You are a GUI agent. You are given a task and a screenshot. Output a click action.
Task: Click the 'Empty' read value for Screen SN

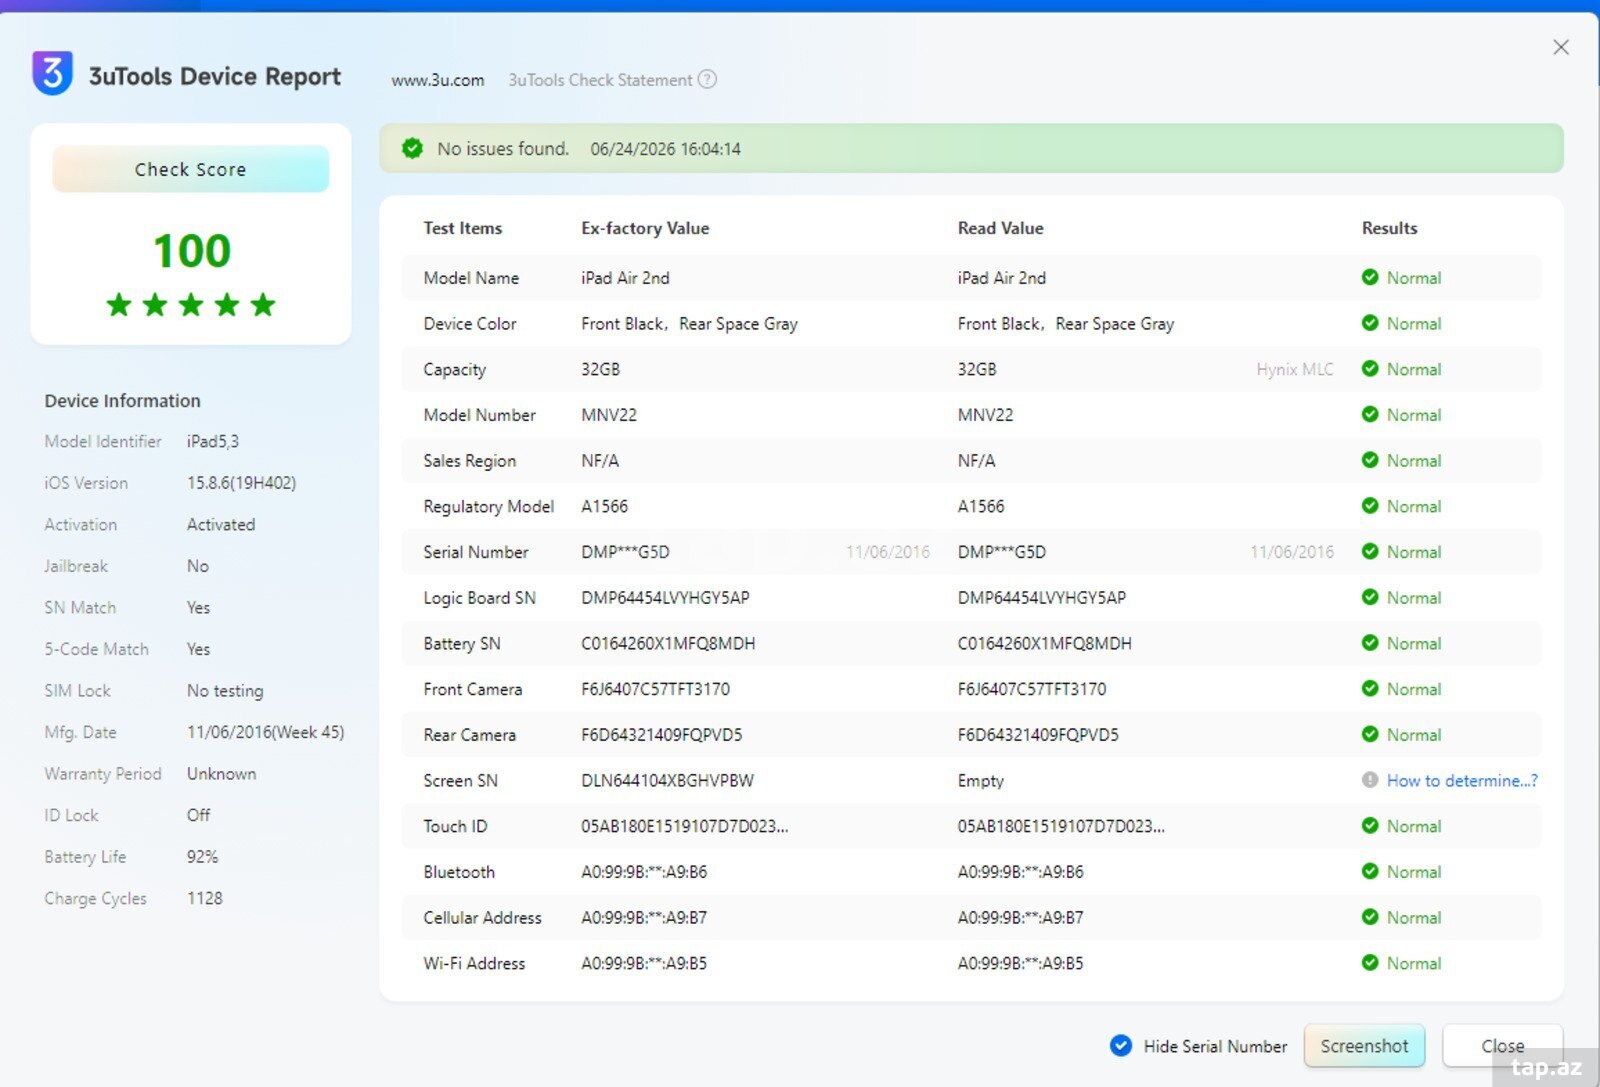(981, 781)
